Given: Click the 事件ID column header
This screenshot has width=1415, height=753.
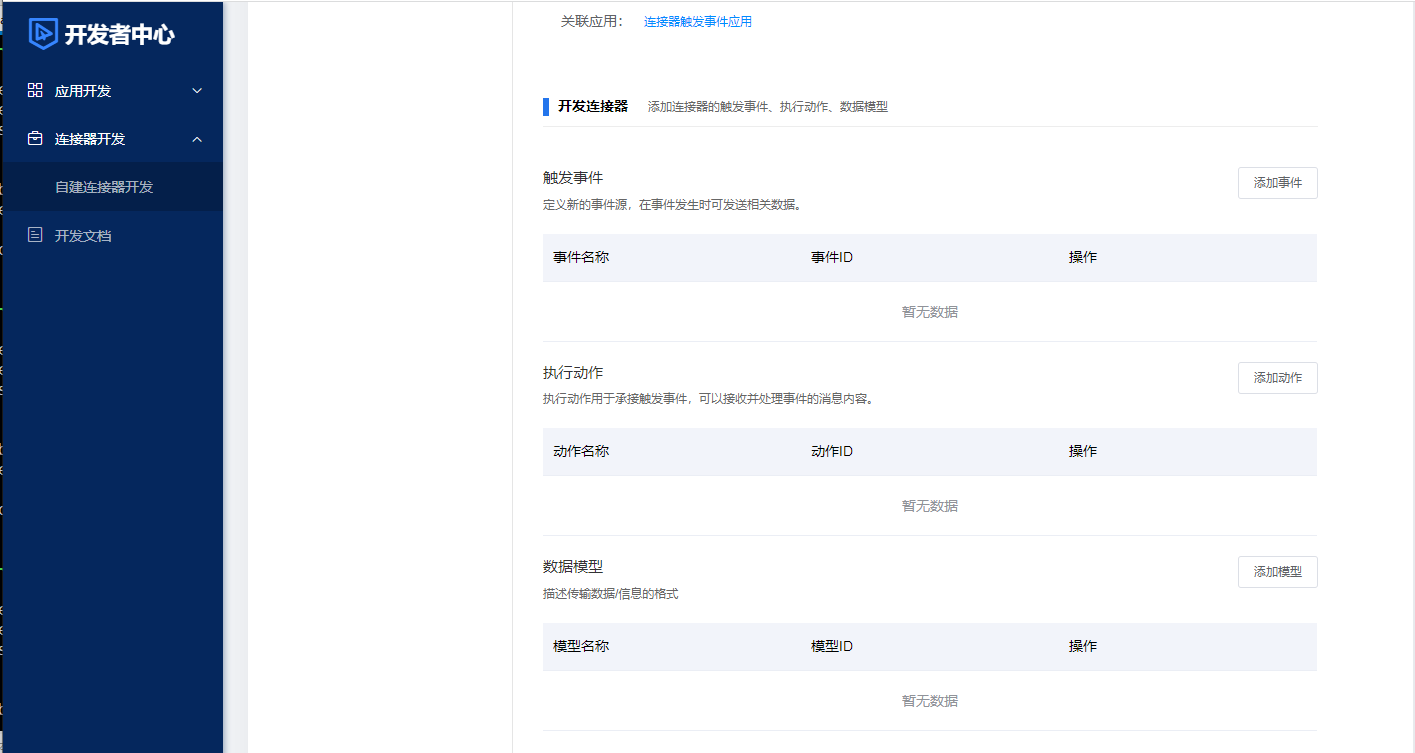Looking at the screenshot, I should 832,257.
